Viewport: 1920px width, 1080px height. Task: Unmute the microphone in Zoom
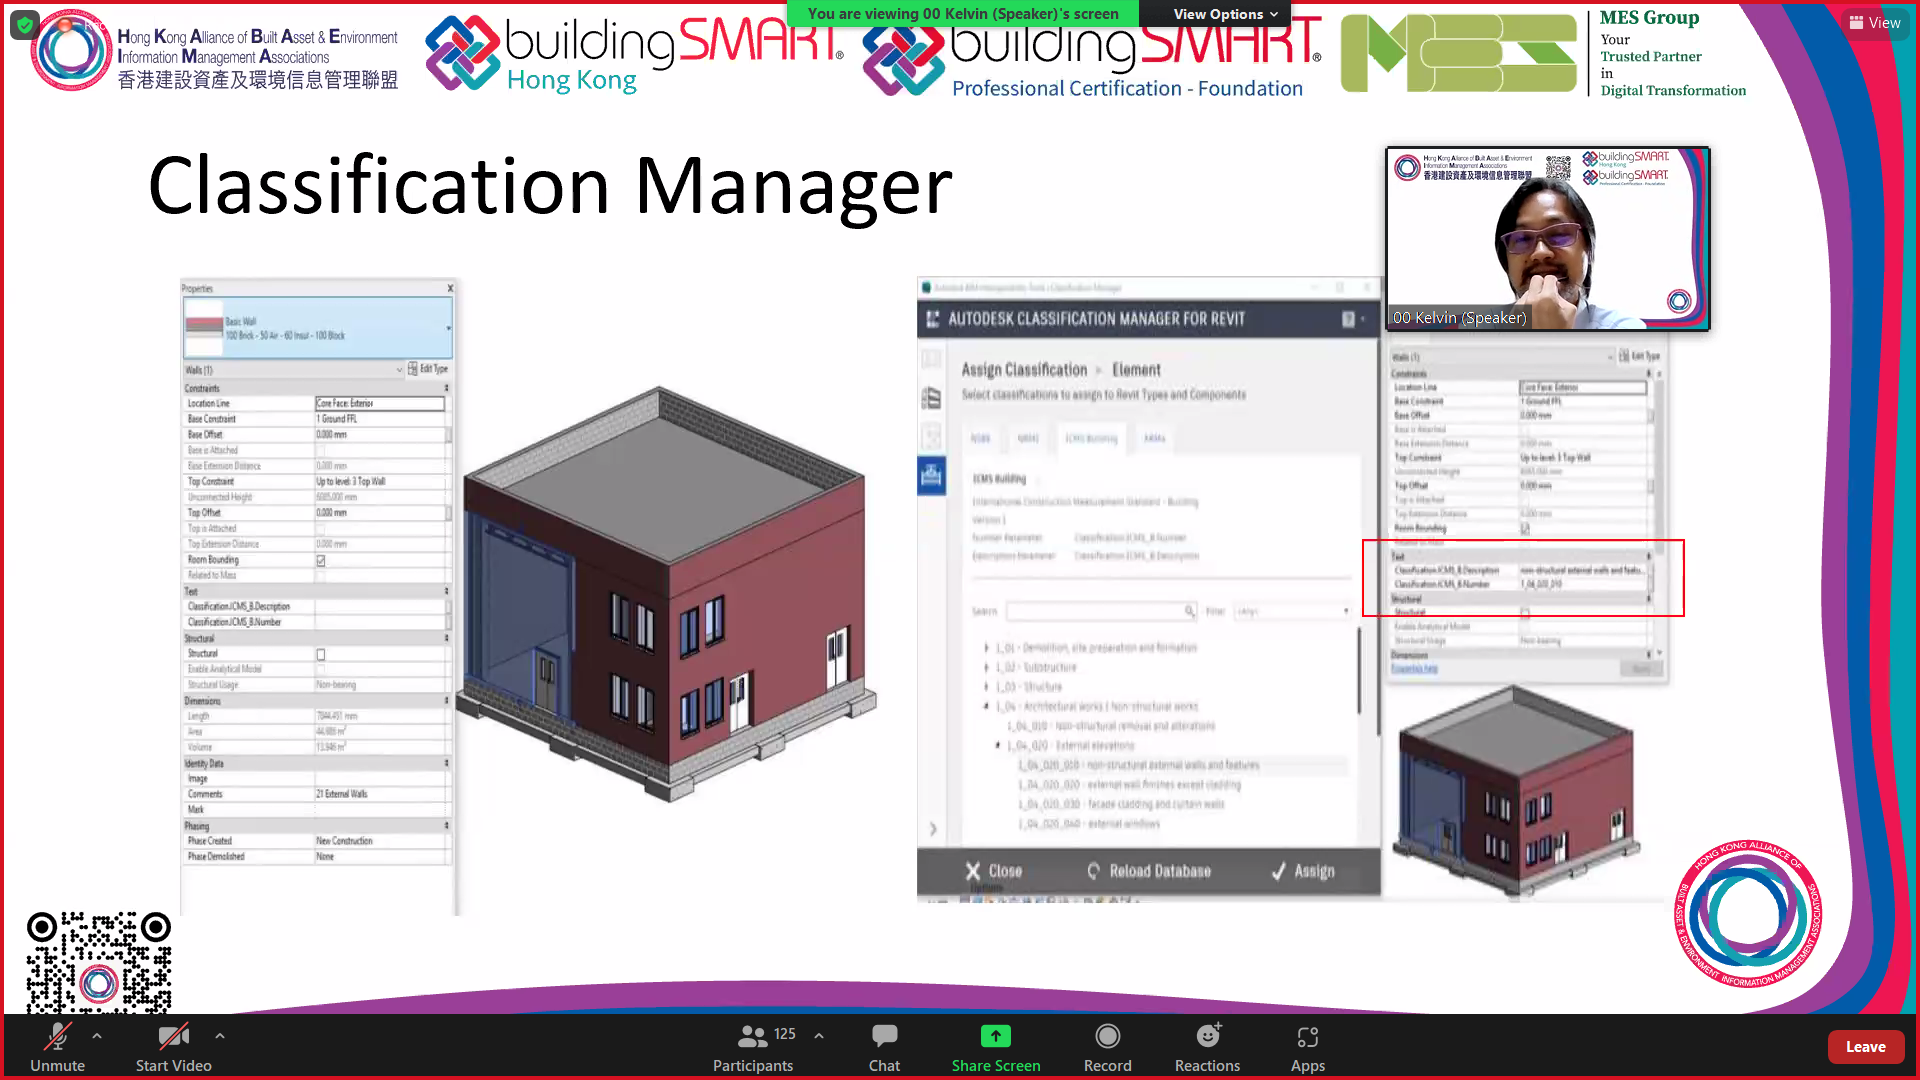[x=57, y=1047]
